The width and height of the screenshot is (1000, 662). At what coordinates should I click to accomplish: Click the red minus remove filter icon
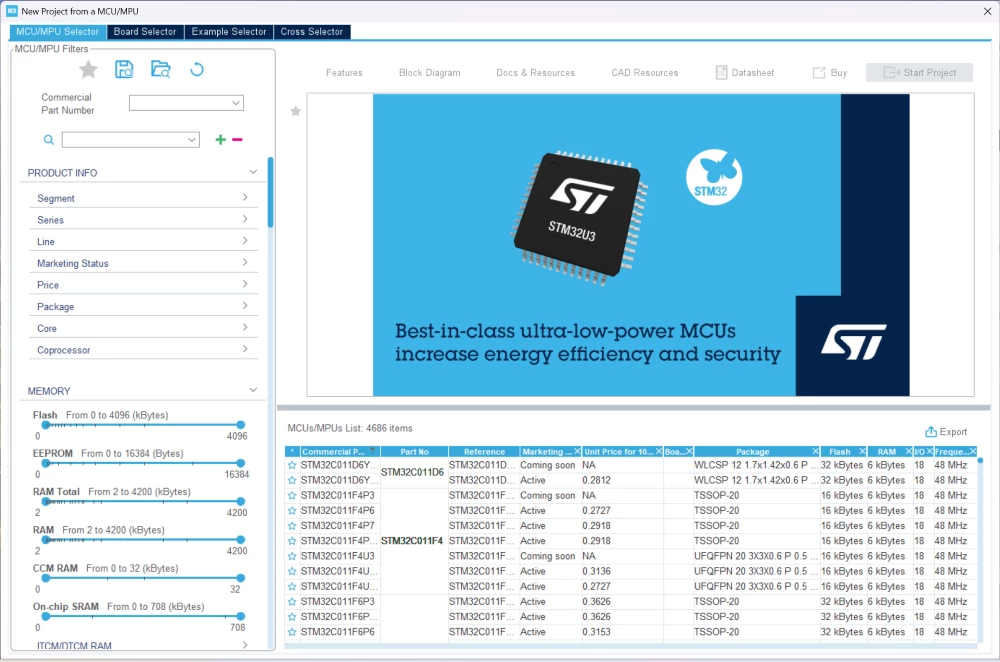(237, 140)
